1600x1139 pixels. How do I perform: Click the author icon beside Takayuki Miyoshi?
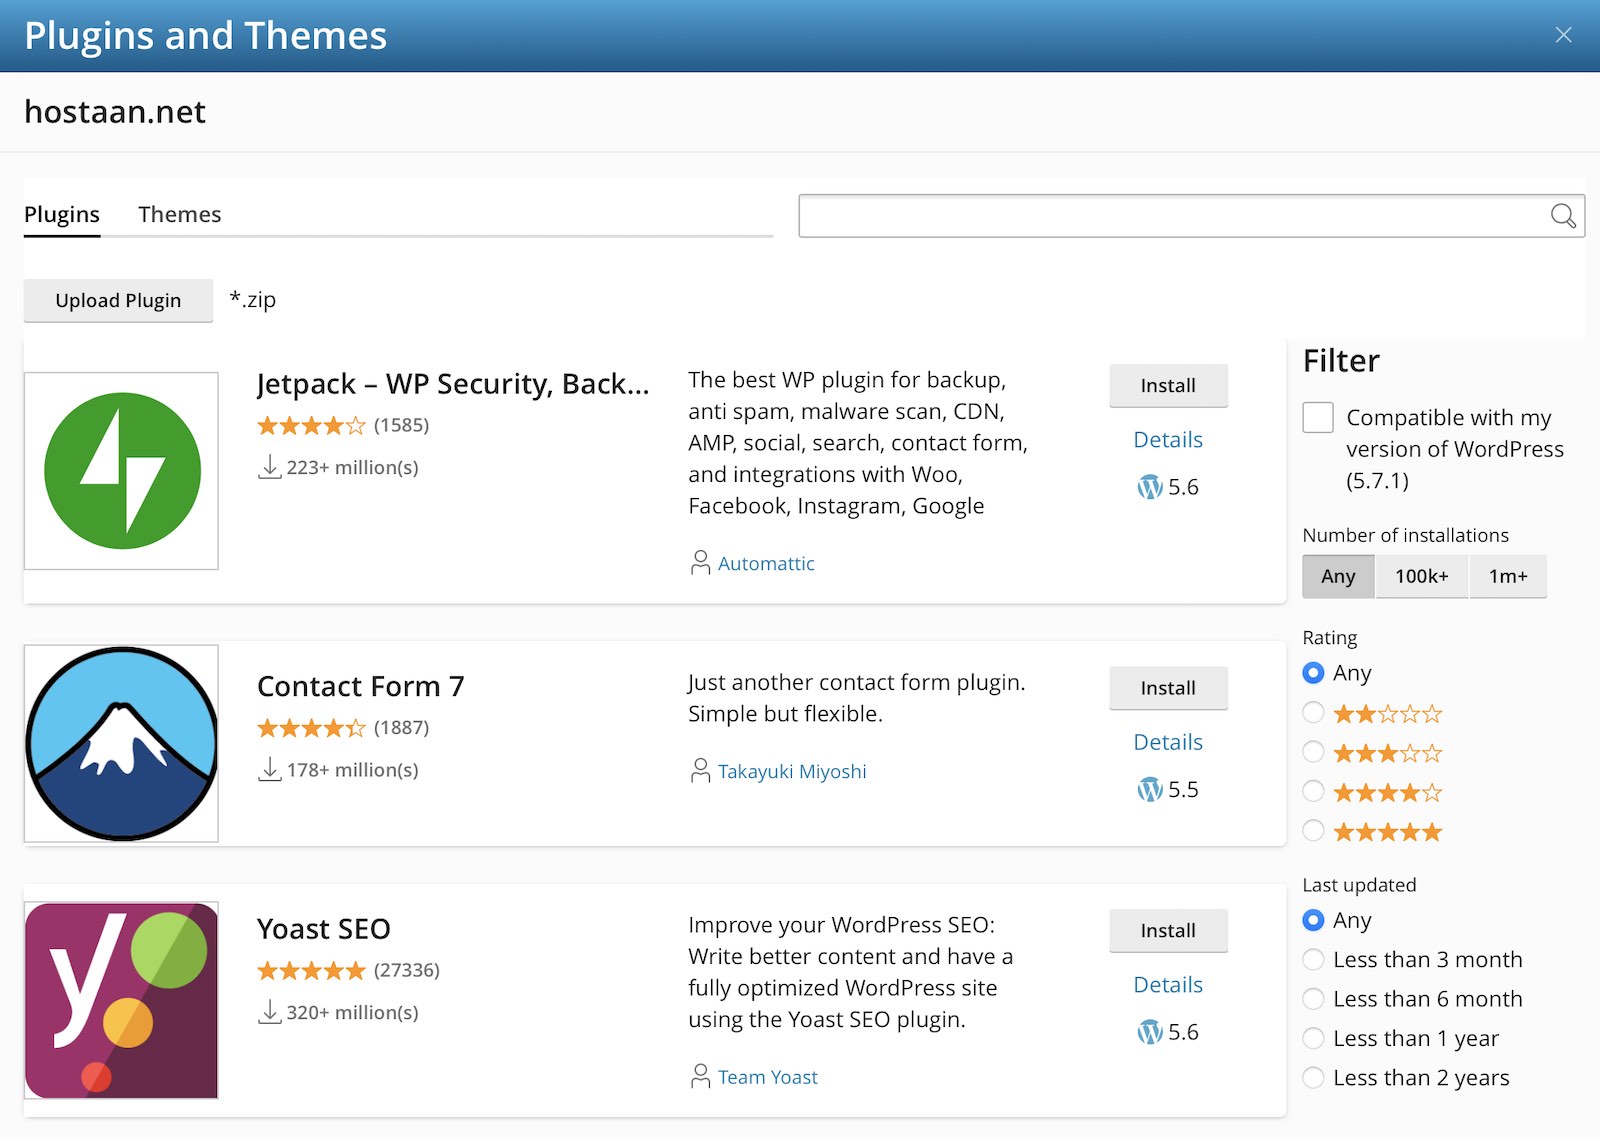[x=700, y=771]
